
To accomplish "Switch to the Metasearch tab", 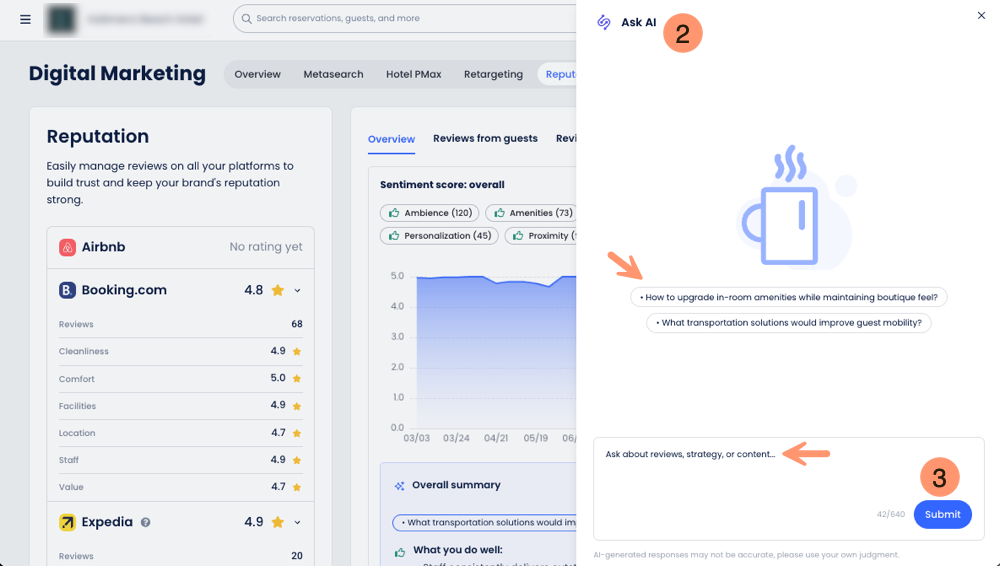I will point(333,74).
